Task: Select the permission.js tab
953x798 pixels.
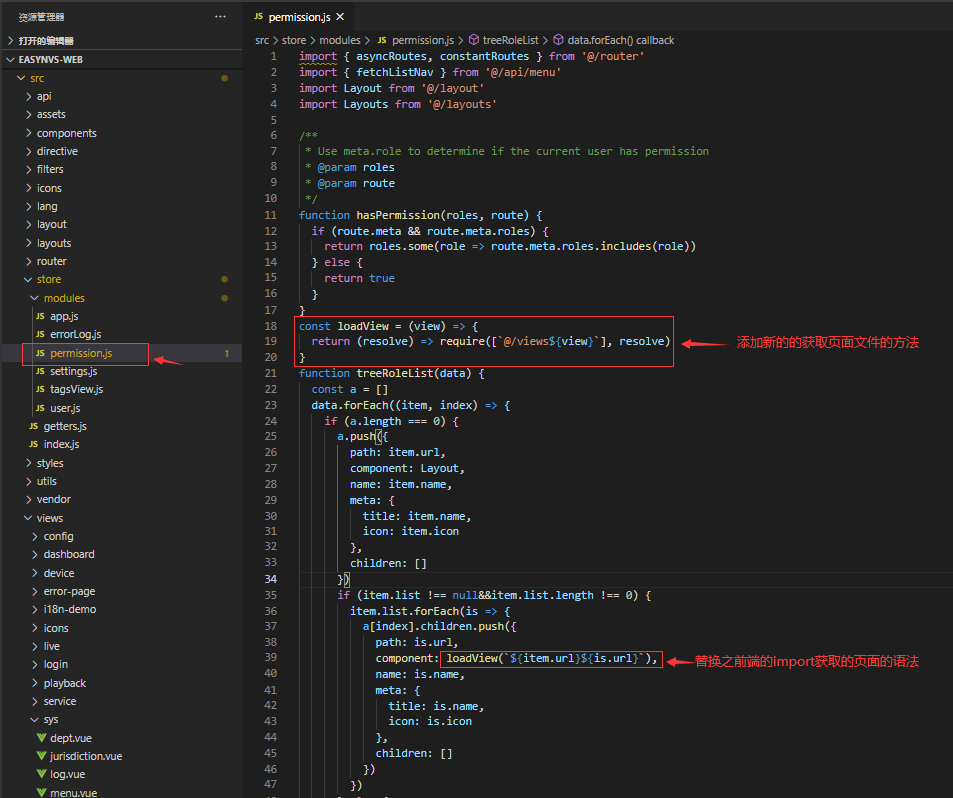Action: [x=299, y=17]
